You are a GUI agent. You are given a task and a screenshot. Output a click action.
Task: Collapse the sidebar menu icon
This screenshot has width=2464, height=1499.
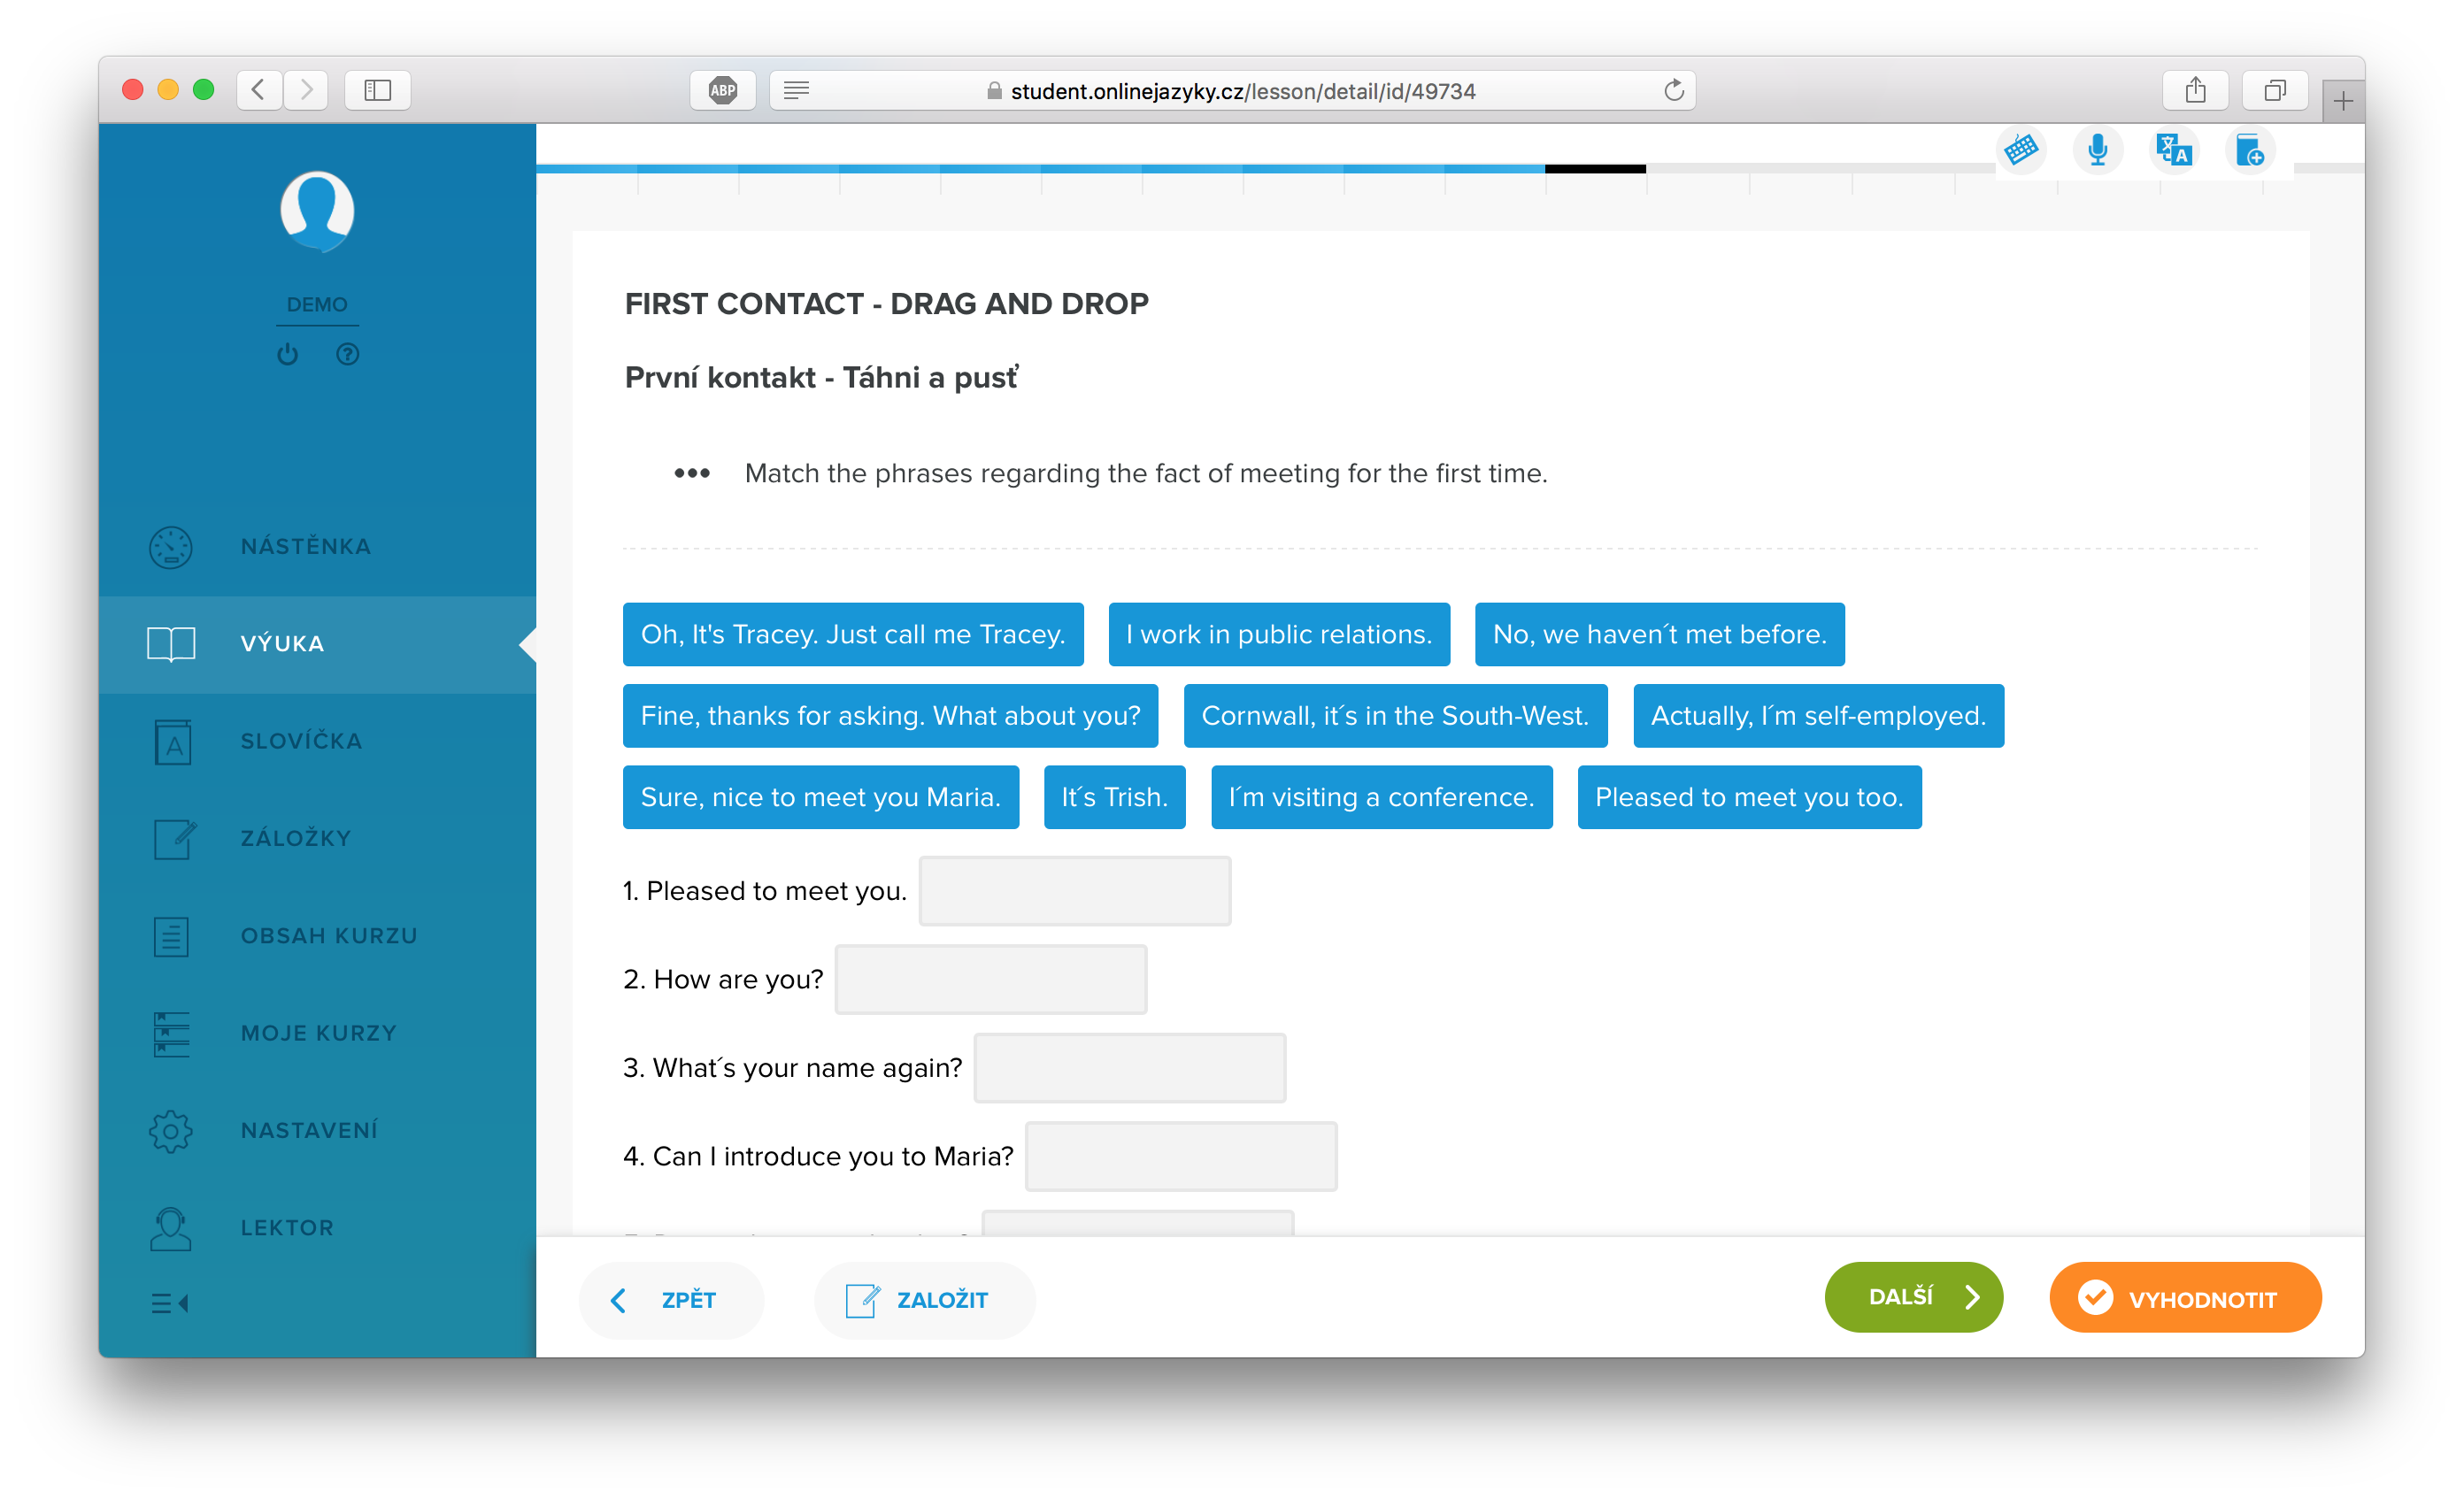coord(169,1303)
